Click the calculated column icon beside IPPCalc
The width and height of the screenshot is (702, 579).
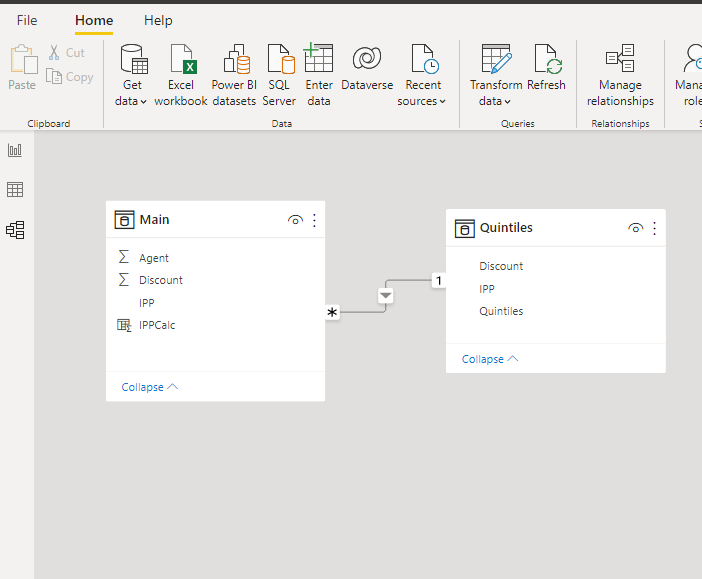coord(124,325)
